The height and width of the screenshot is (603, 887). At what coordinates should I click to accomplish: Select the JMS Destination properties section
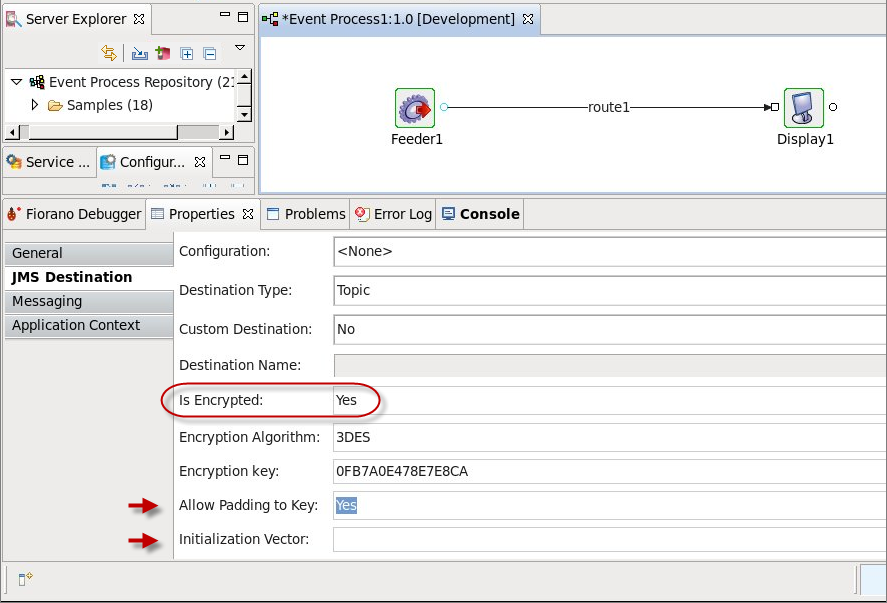click(89, 277)
